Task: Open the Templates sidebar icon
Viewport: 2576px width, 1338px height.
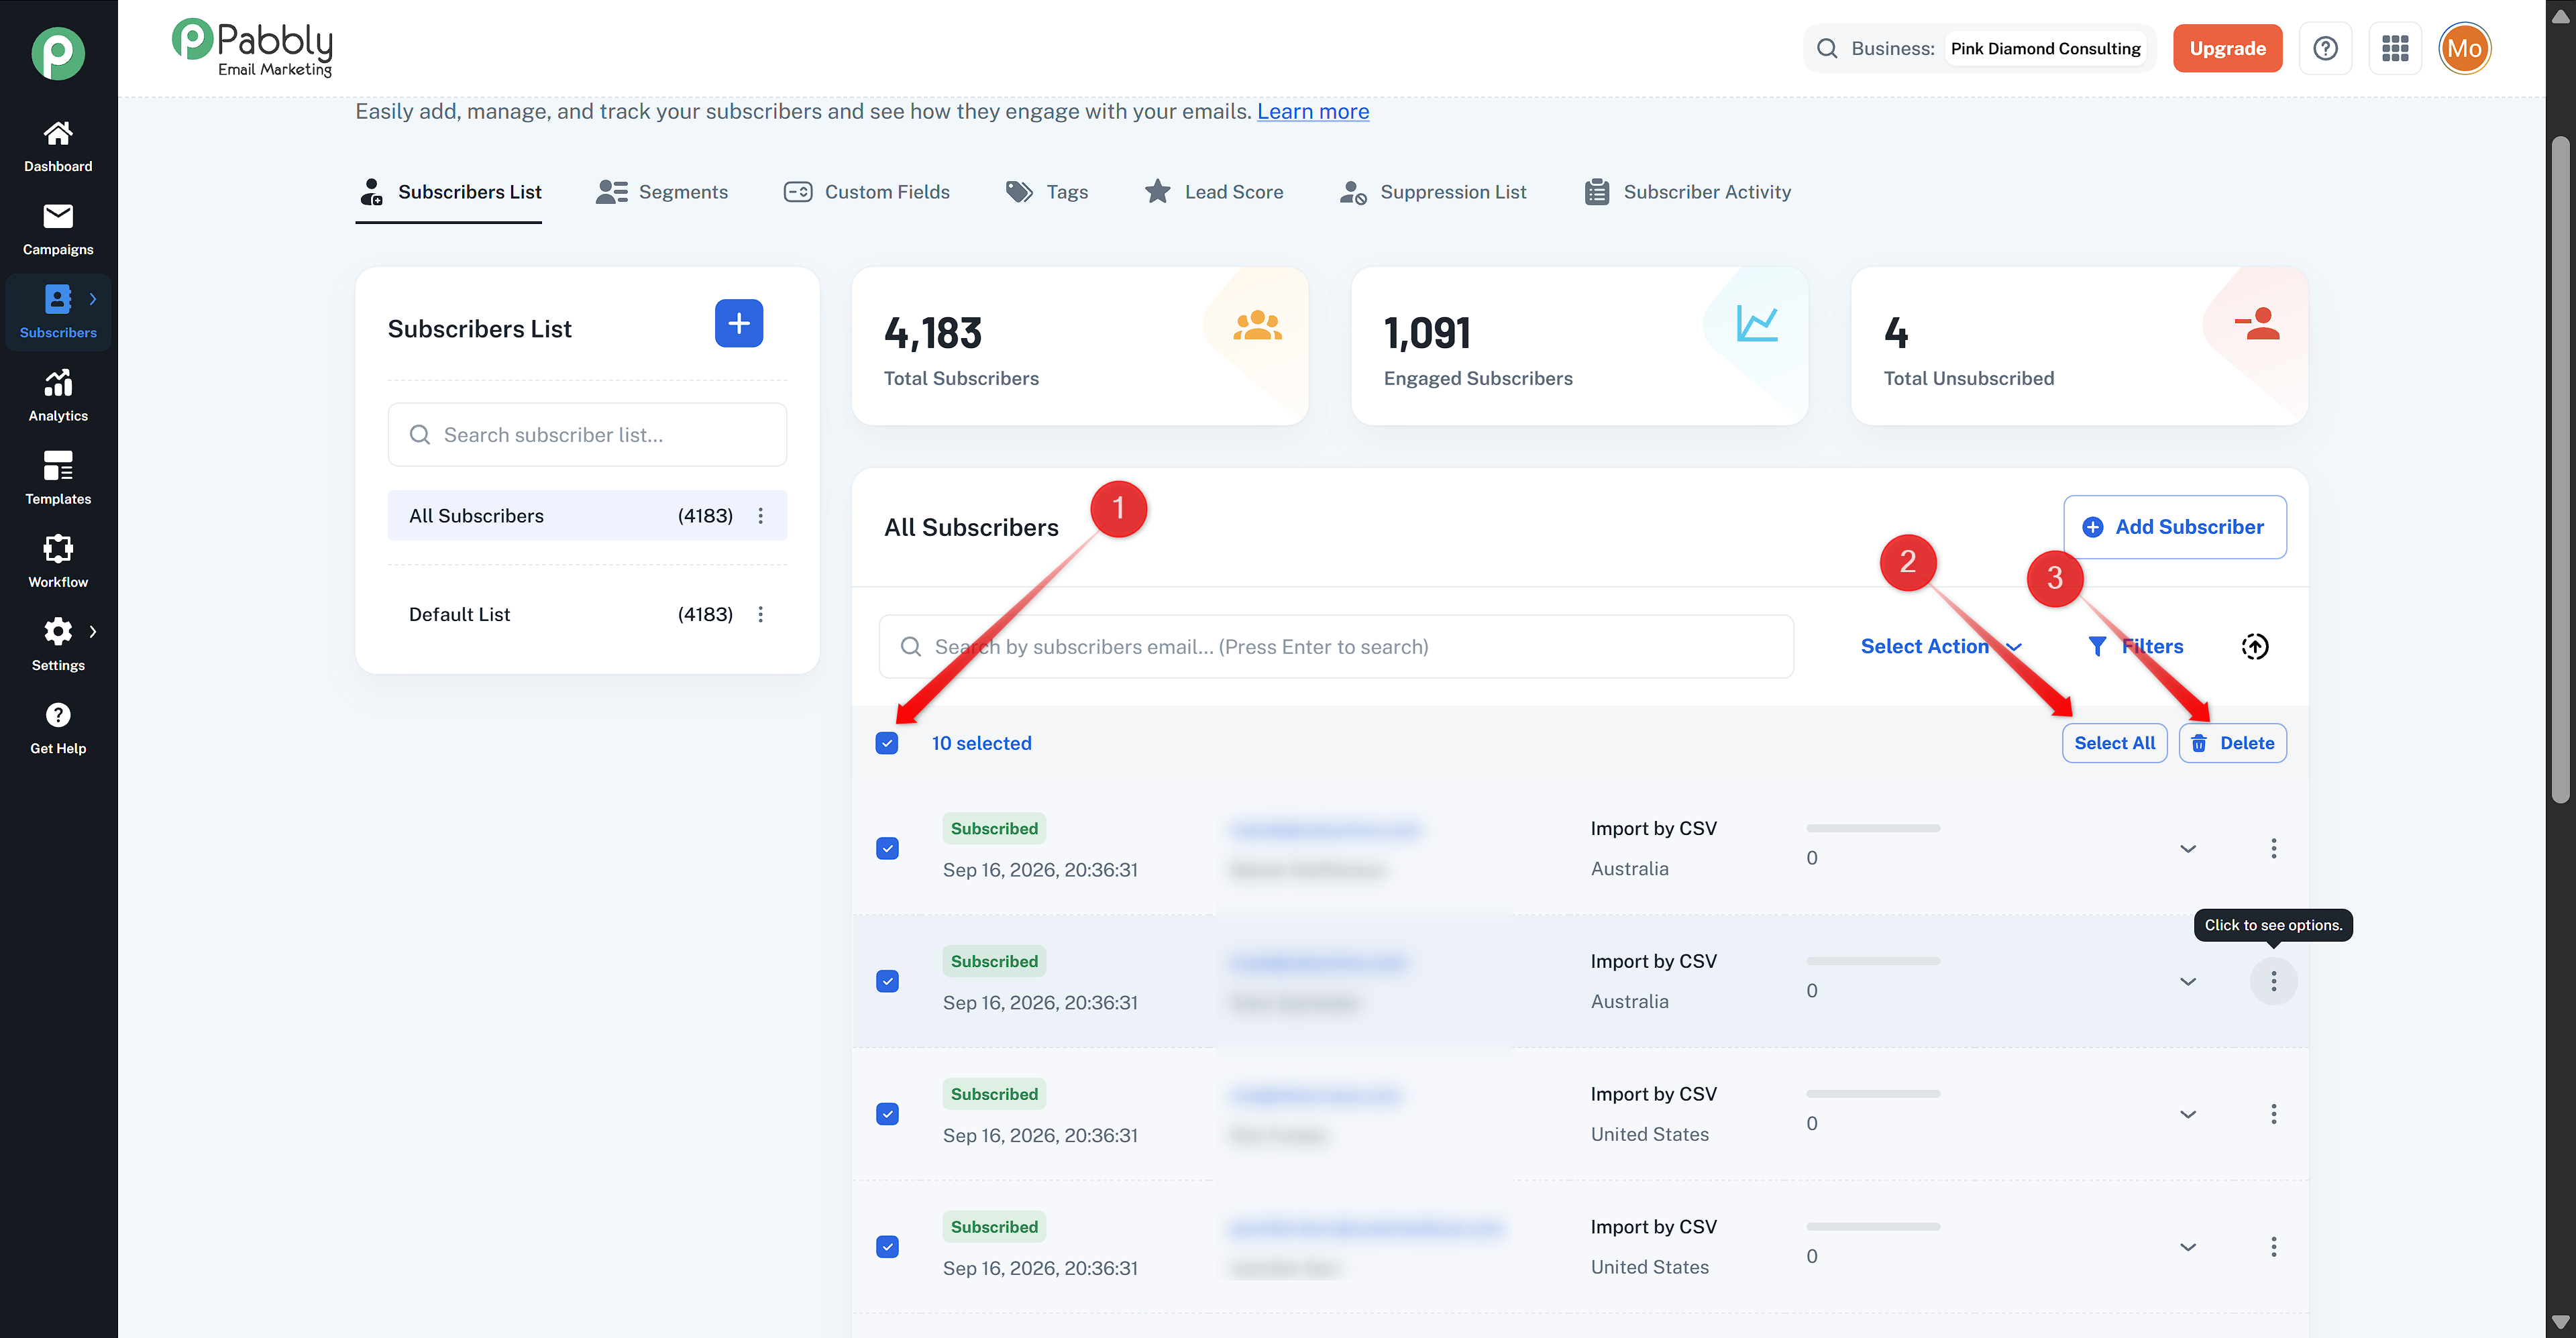Action: point(58,479)
